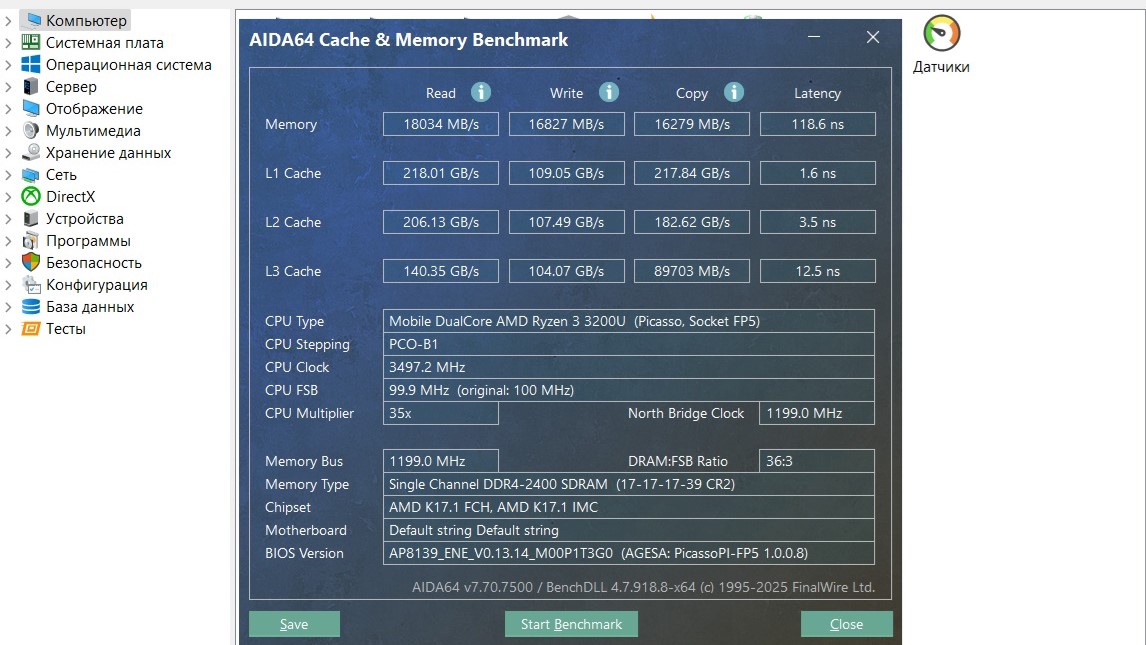This screenshot has width=1146, height=645.
Task: Click the Безопасность shield icon
Action: click(x=31, y=262)
